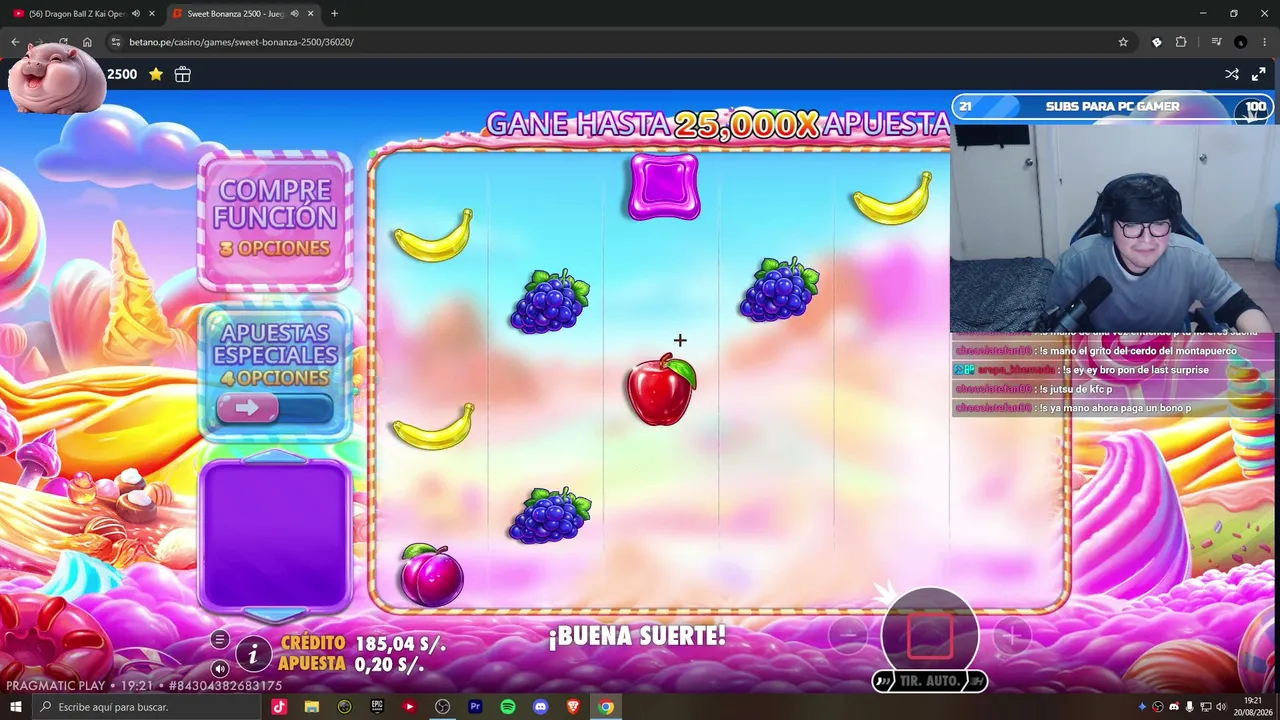The width and height of the screenshot is (1280, 720).
Task: Close the Dragon Ball Z Kai tab
Action: pyautogui.click(x=152, y=14)
